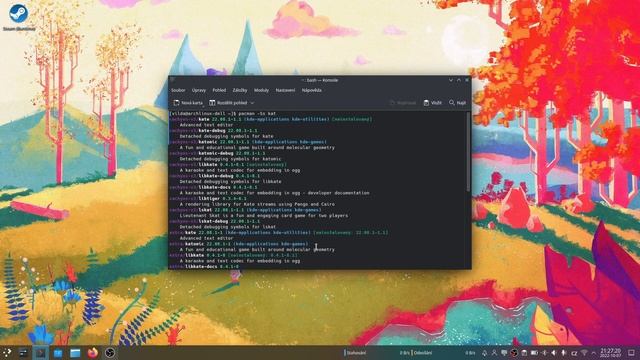Screen dimensions: 640x360
Task: Click the user account tray icon
Action: [494, 353]
